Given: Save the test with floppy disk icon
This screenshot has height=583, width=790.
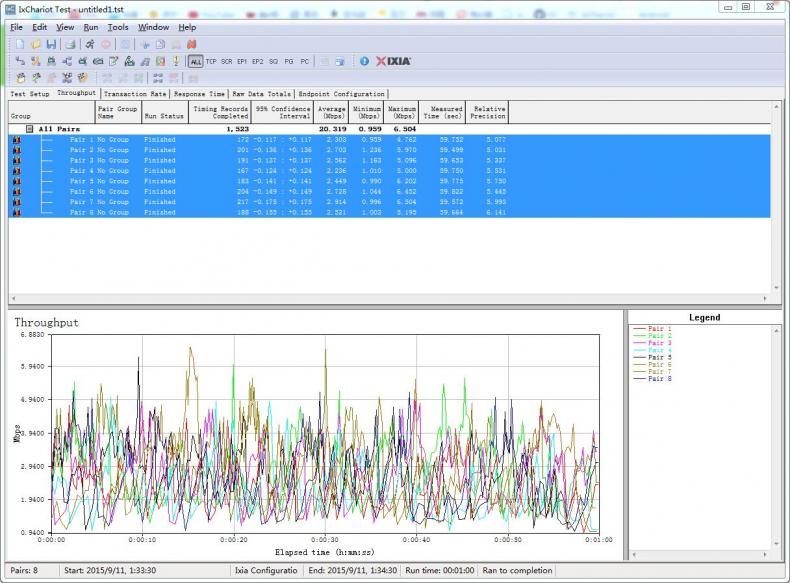Looking at the screenshot, I should 51,44.
